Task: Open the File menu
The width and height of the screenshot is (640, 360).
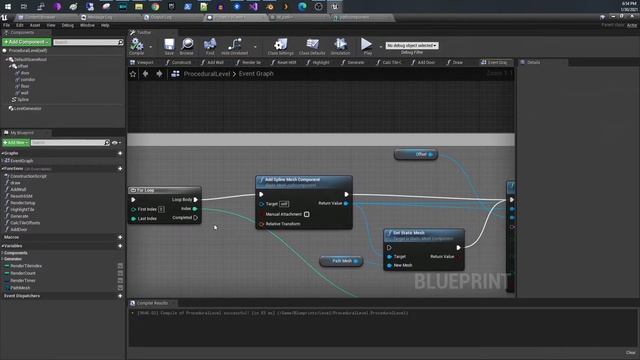Action: (x=7, y=25)
